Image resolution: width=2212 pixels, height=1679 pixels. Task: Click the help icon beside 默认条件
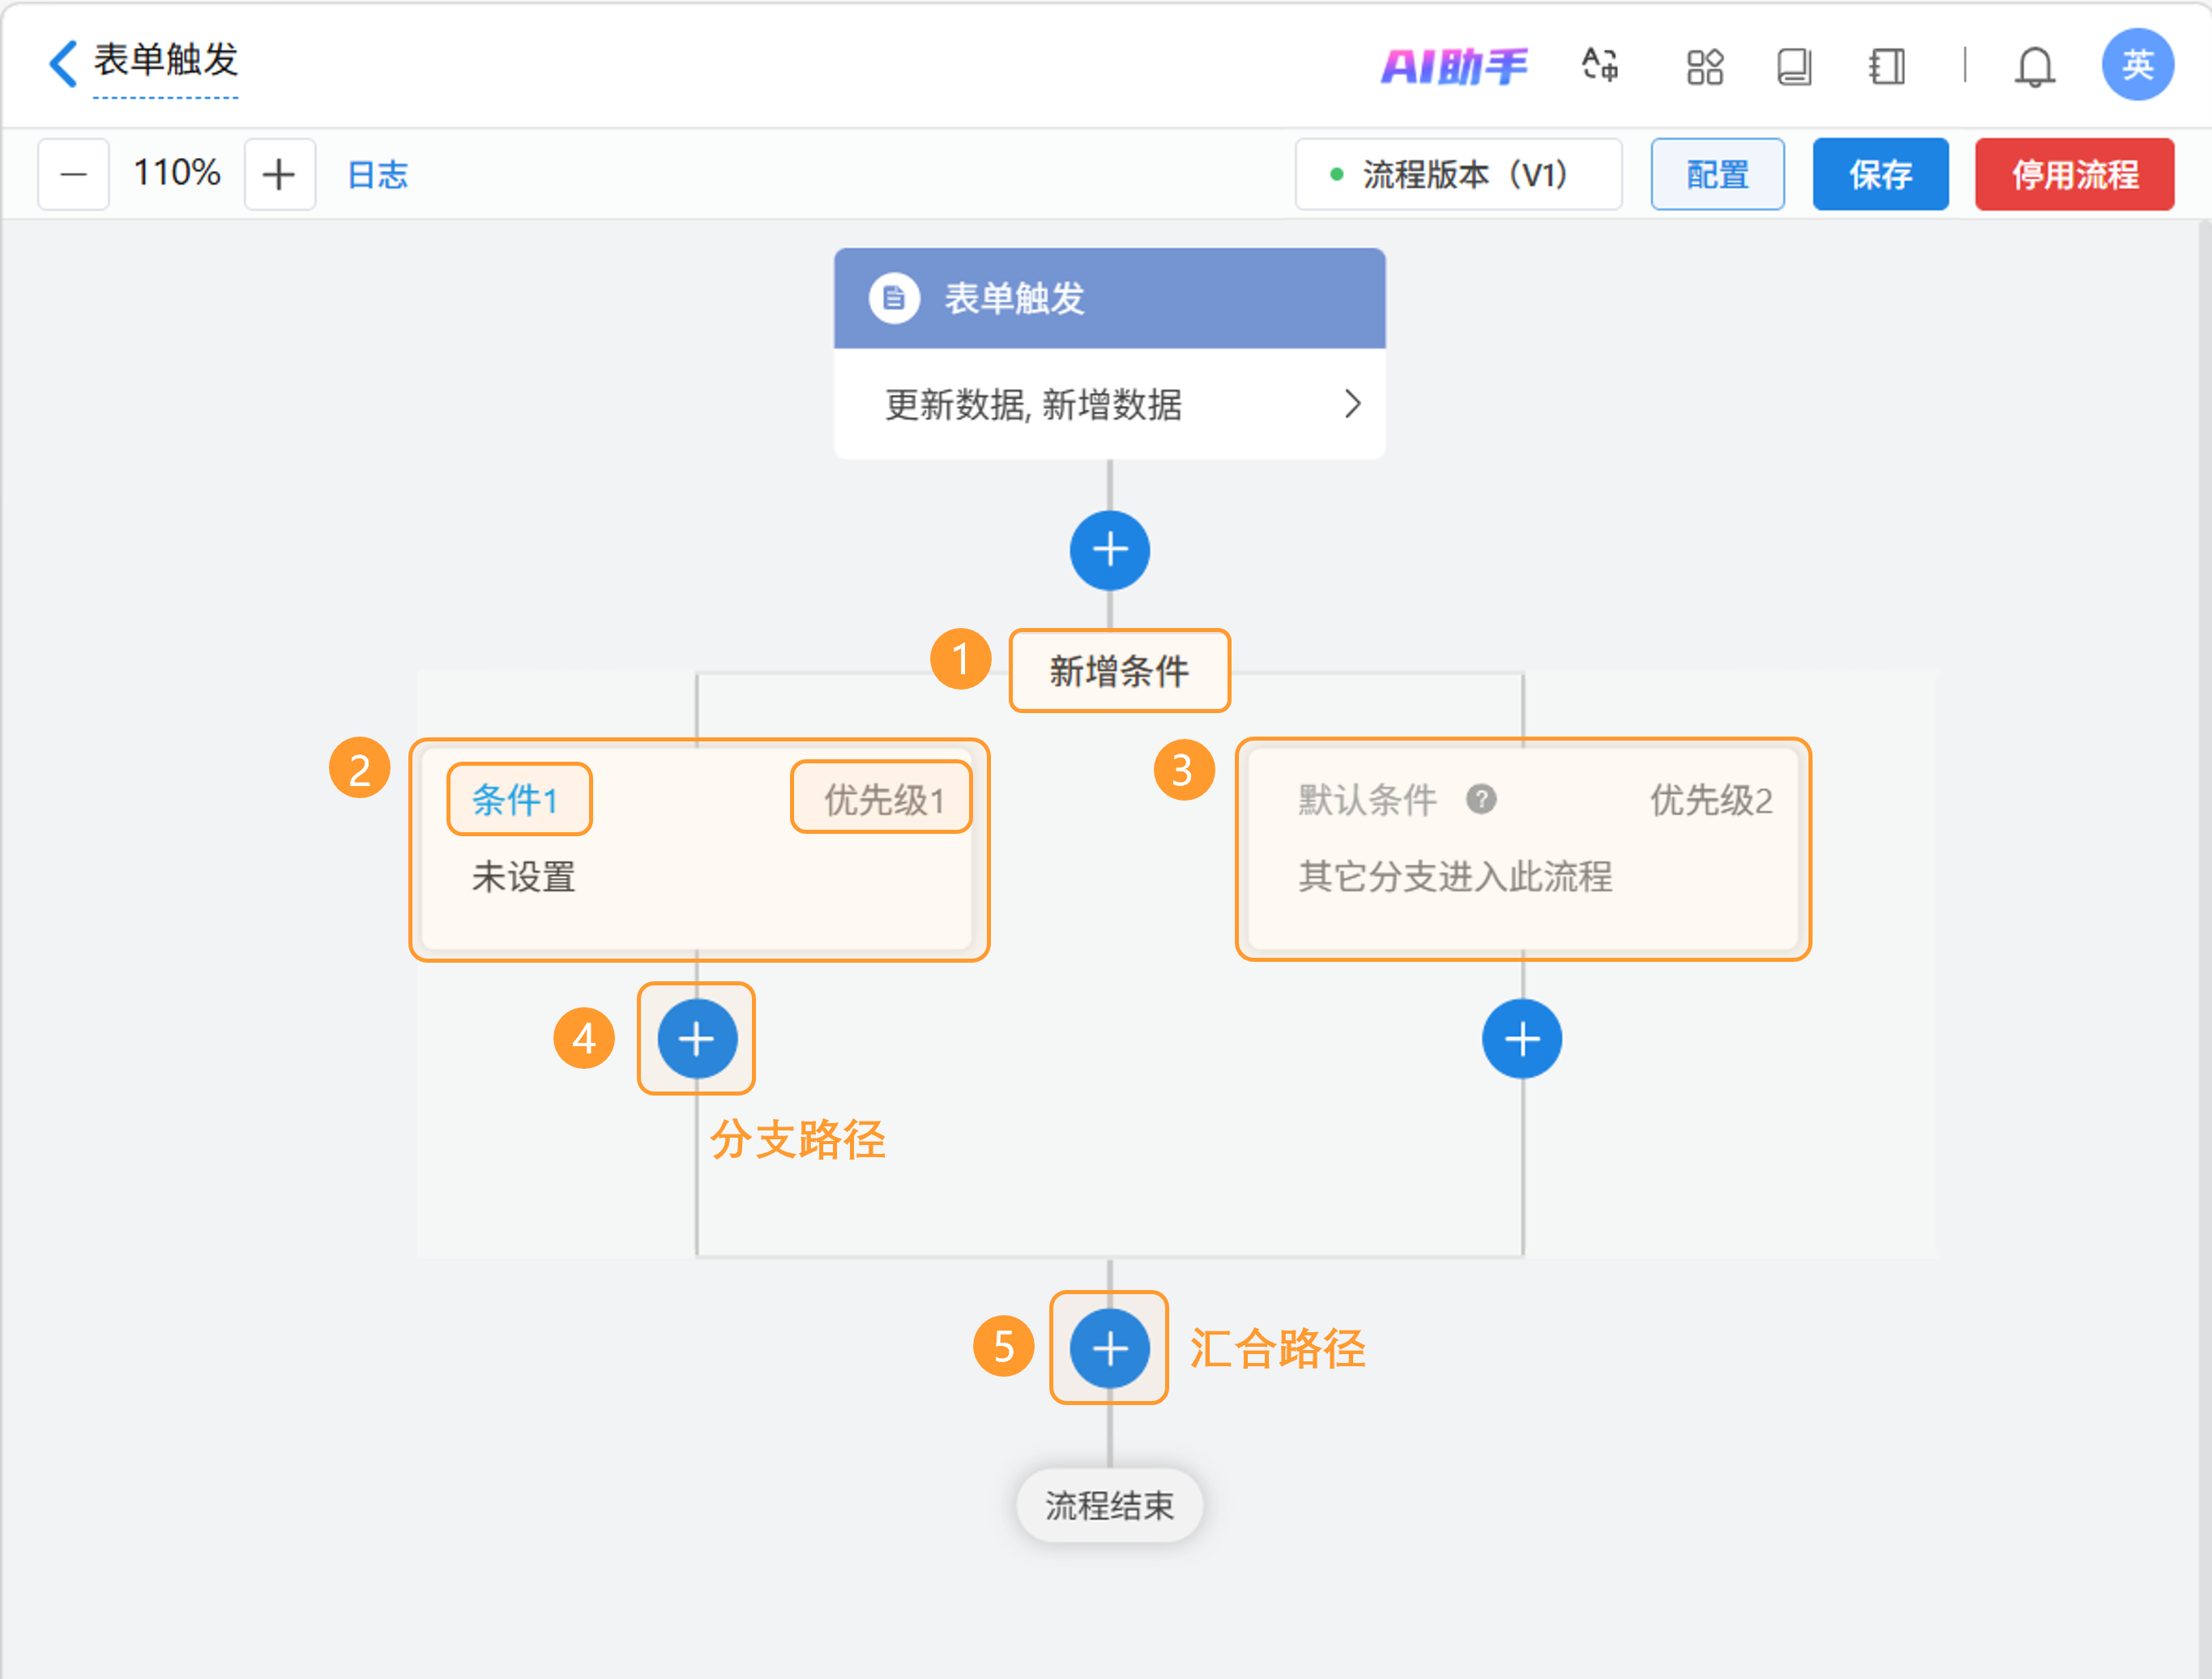tap(1481, 799)
